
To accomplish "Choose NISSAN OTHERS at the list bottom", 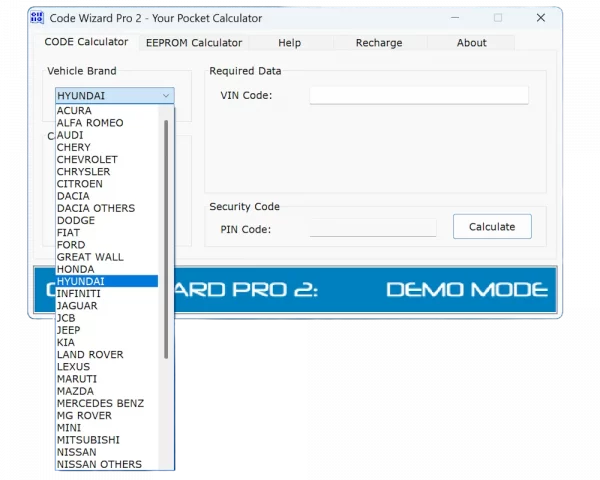I will [x=99, y=464].
